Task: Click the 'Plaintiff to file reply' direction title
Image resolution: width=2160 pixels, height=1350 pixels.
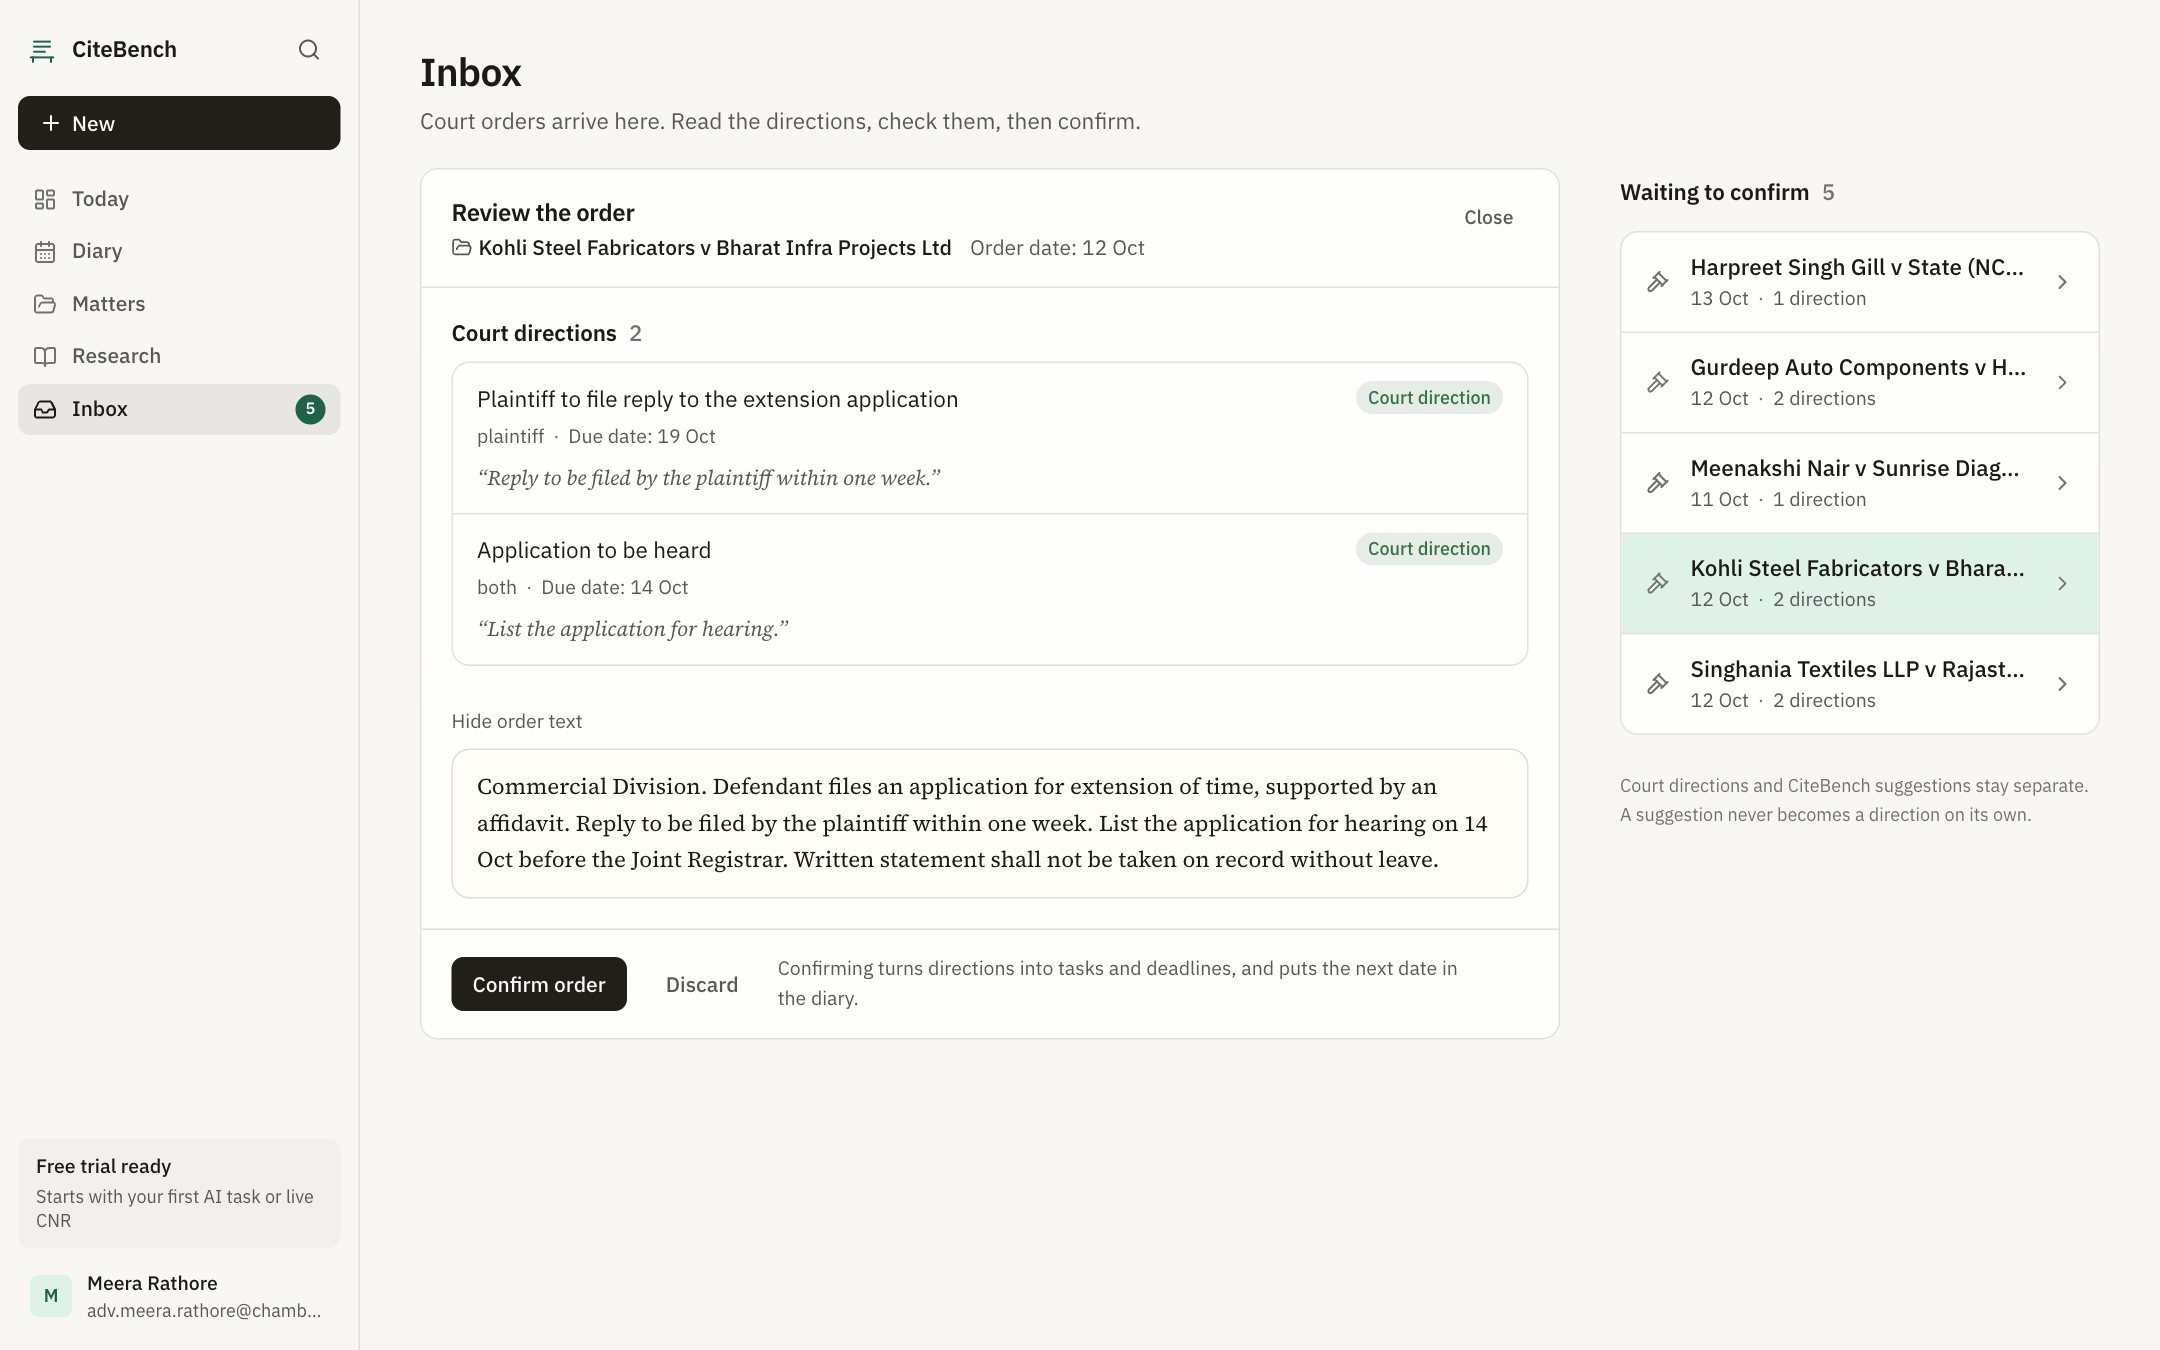Action: pyautogui.click(x=717, y=399)
